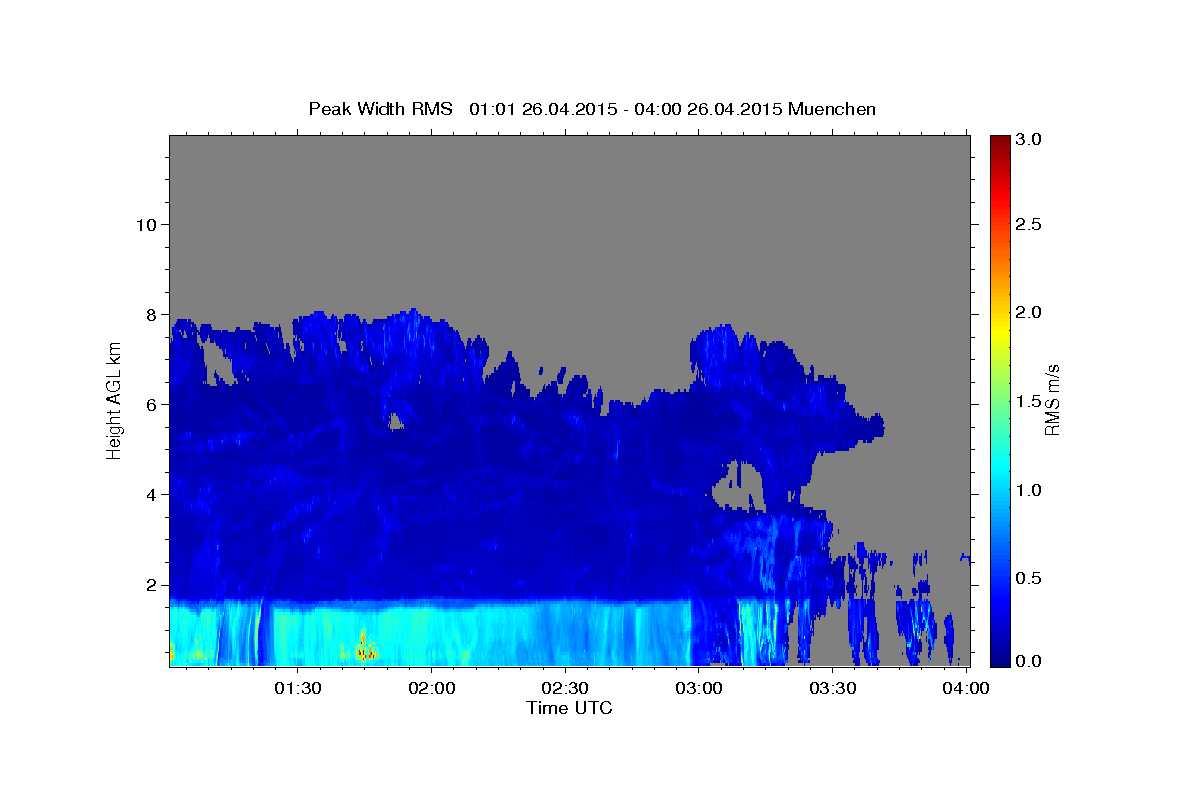Click the colorbar value 1.5
1200x800 pixels.
1028,401
